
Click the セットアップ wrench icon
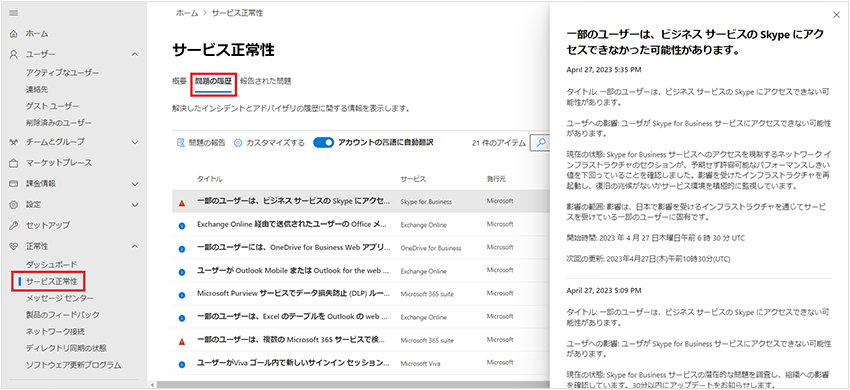[14, 225]
